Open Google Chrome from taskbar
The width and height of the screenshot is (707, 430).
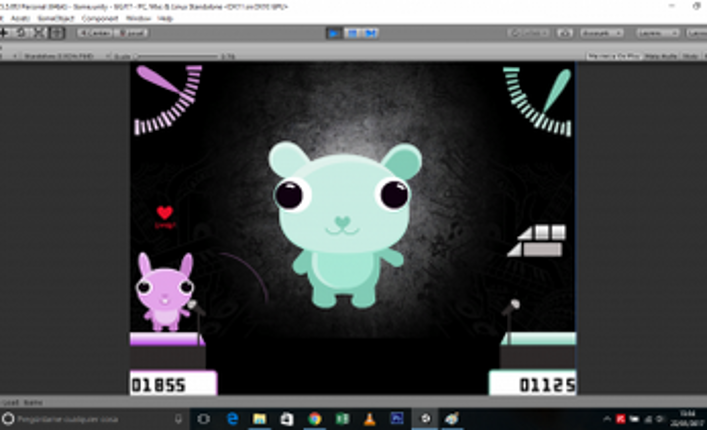[x=315, y=419]
